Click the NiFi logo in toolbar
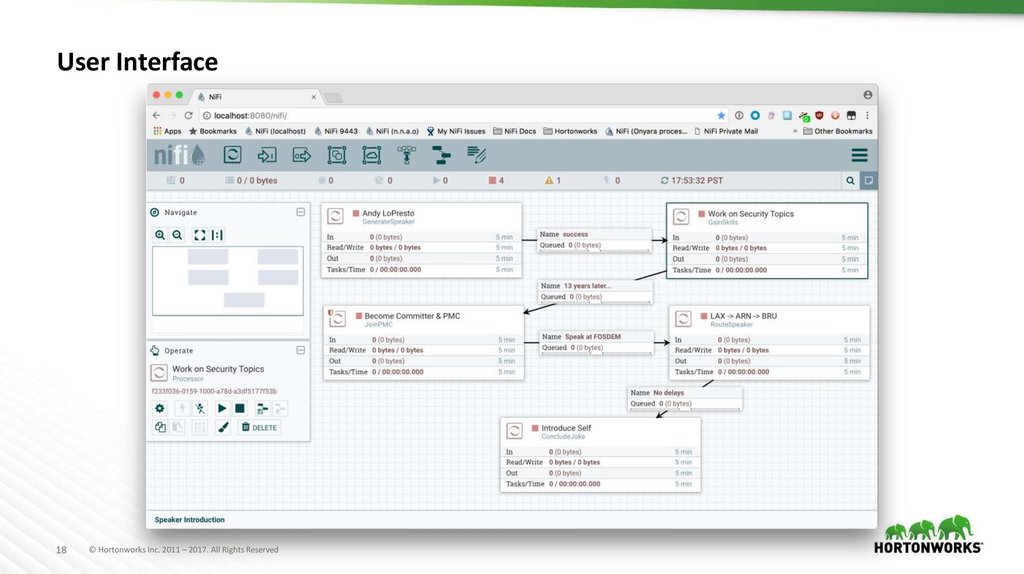 [179, 155]
